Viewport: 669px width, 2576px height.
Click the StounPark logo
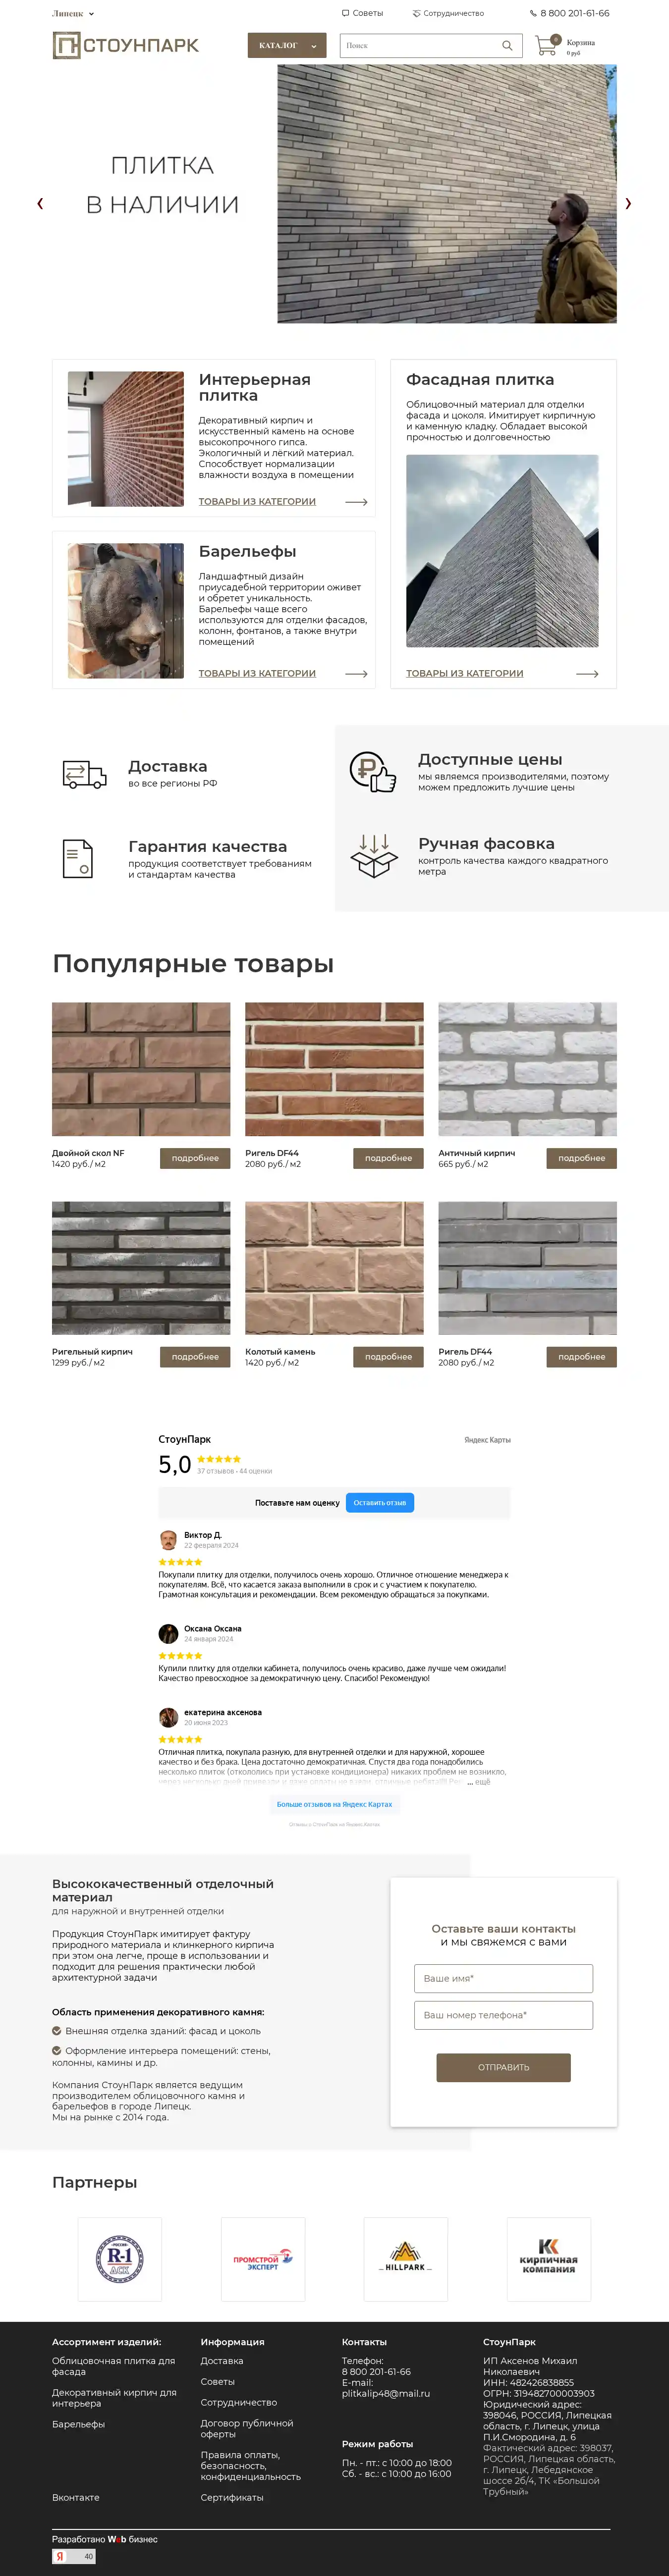click(x=126, y=45)
